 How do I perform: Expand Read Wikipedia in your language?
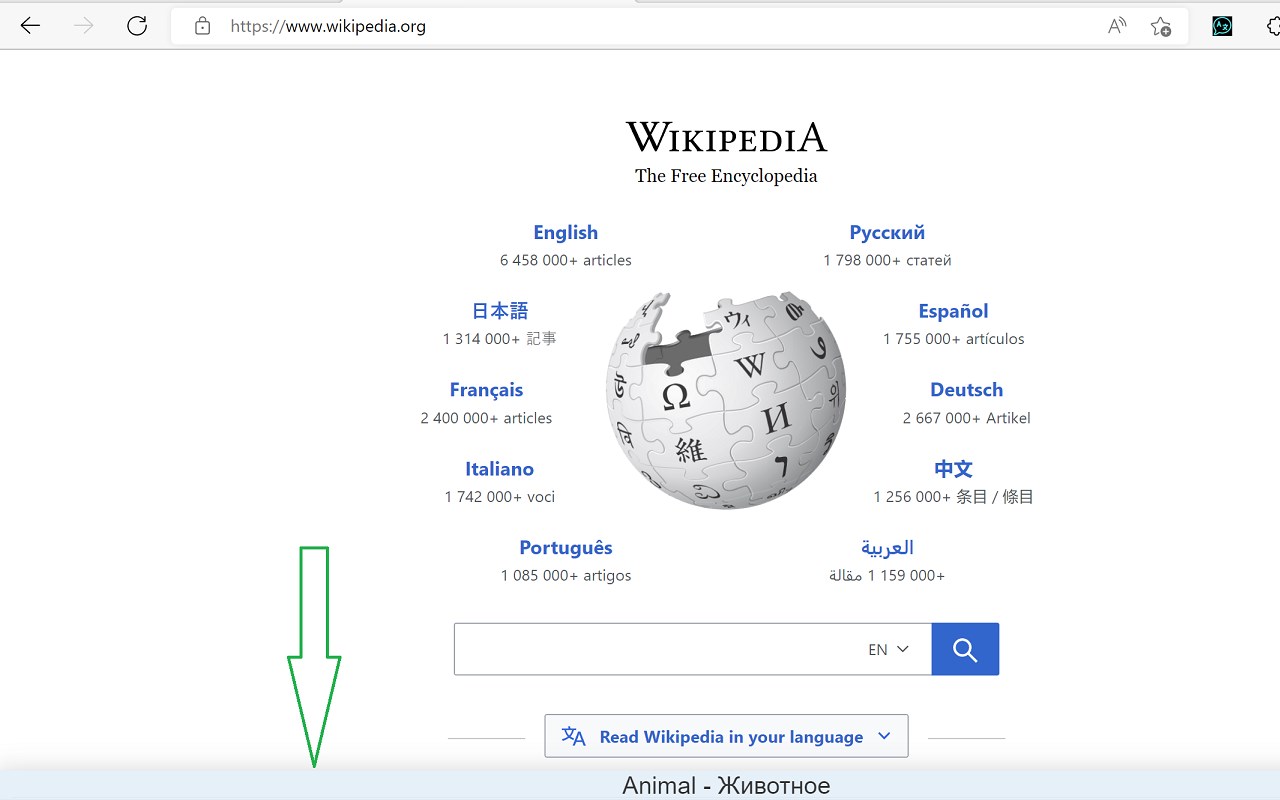click(x=726, y=736)
